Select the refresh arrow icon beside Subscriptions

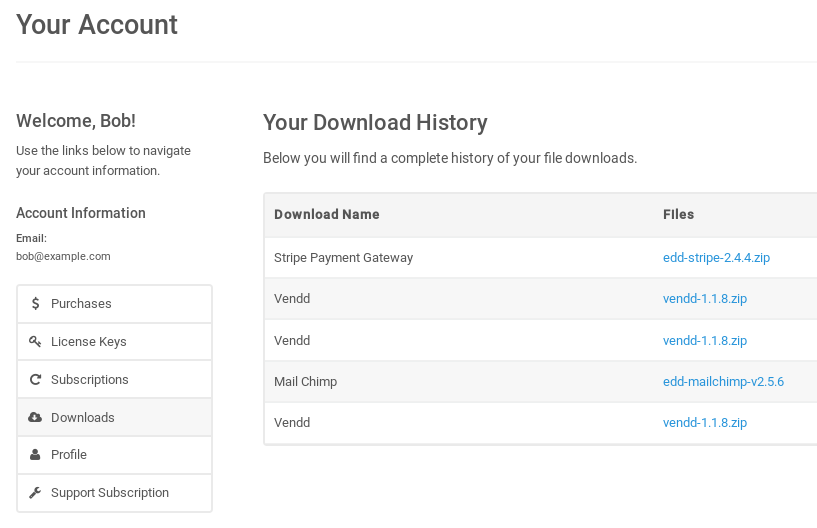click(36, 380)
